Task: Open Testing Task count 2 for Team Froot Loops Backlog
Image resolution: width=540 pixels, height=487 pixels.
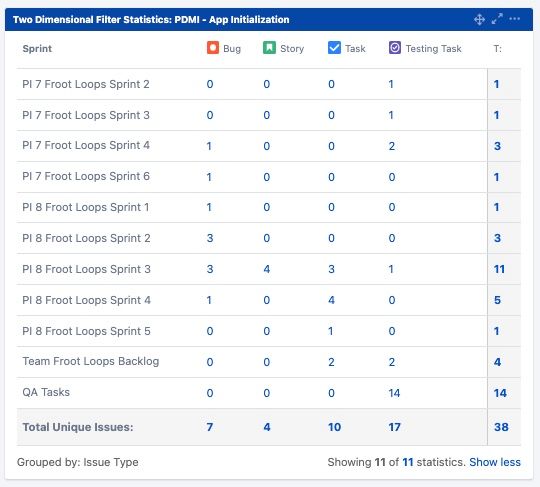Action: tap(392, 362)
